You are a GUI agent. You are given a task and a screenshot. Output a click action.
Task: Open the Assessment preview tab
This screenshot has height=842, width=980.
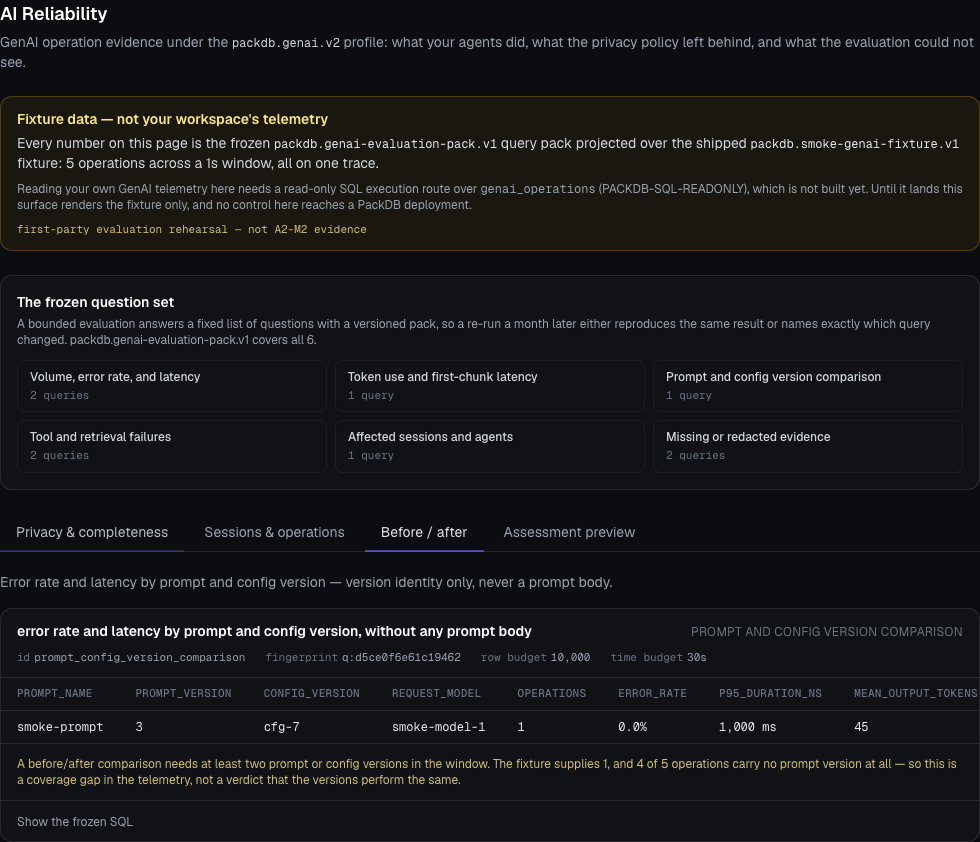(569, 533)
